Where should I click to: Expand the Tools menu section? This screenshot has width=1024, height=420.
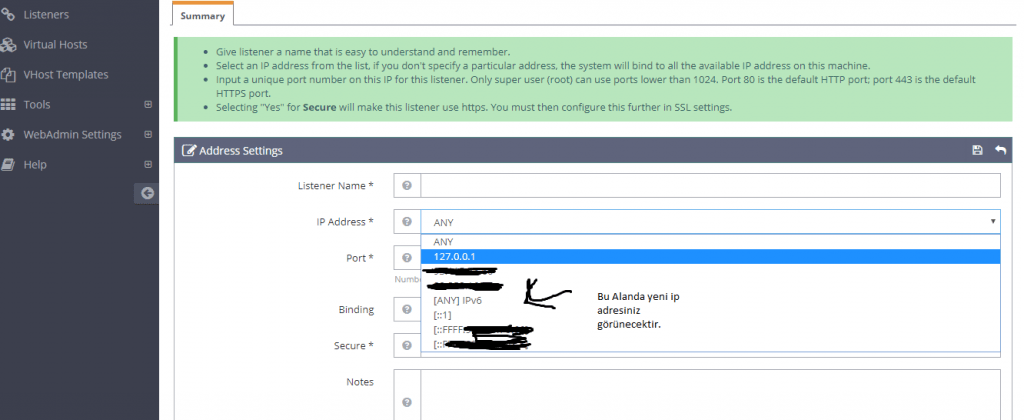148,104
